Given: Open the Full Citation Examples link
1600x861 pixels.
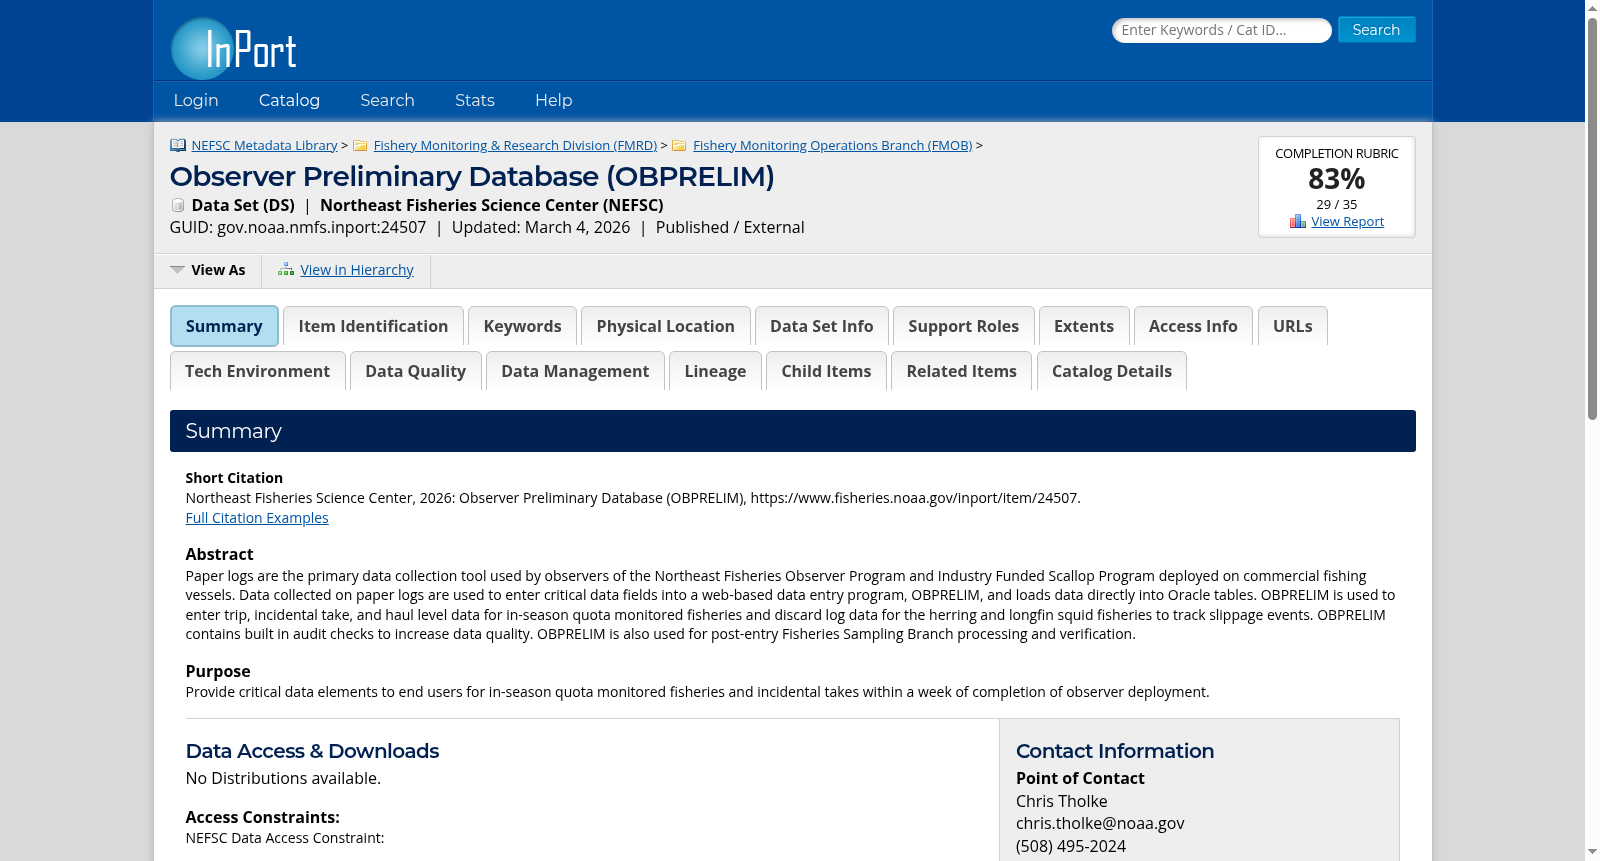Looking at the screenshot, I should click(257, 518).
